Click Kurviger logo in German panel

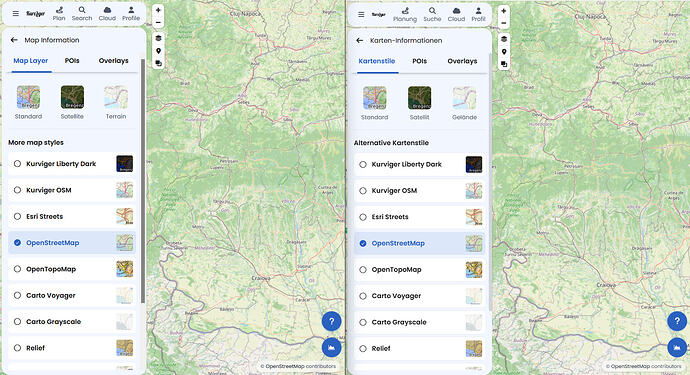(378, 14)
